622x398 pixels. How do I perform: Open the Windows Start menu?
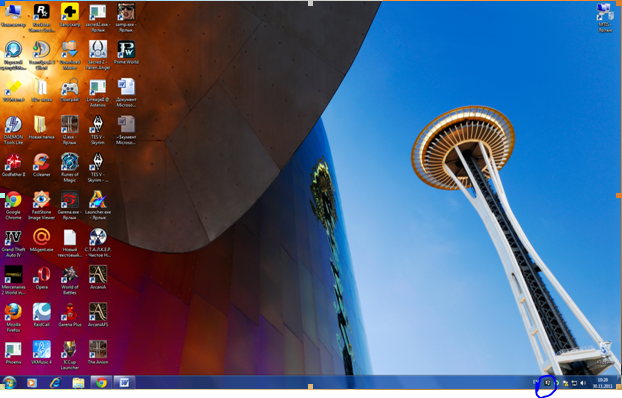(x=9, y=383)
